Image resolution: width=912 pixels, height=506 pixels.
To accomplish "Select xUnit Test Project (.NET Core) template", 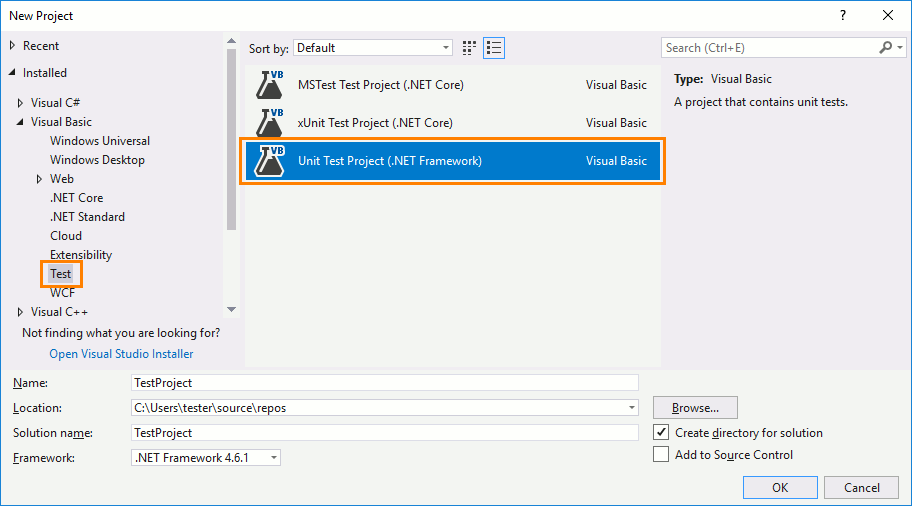I will click(453, 123).
